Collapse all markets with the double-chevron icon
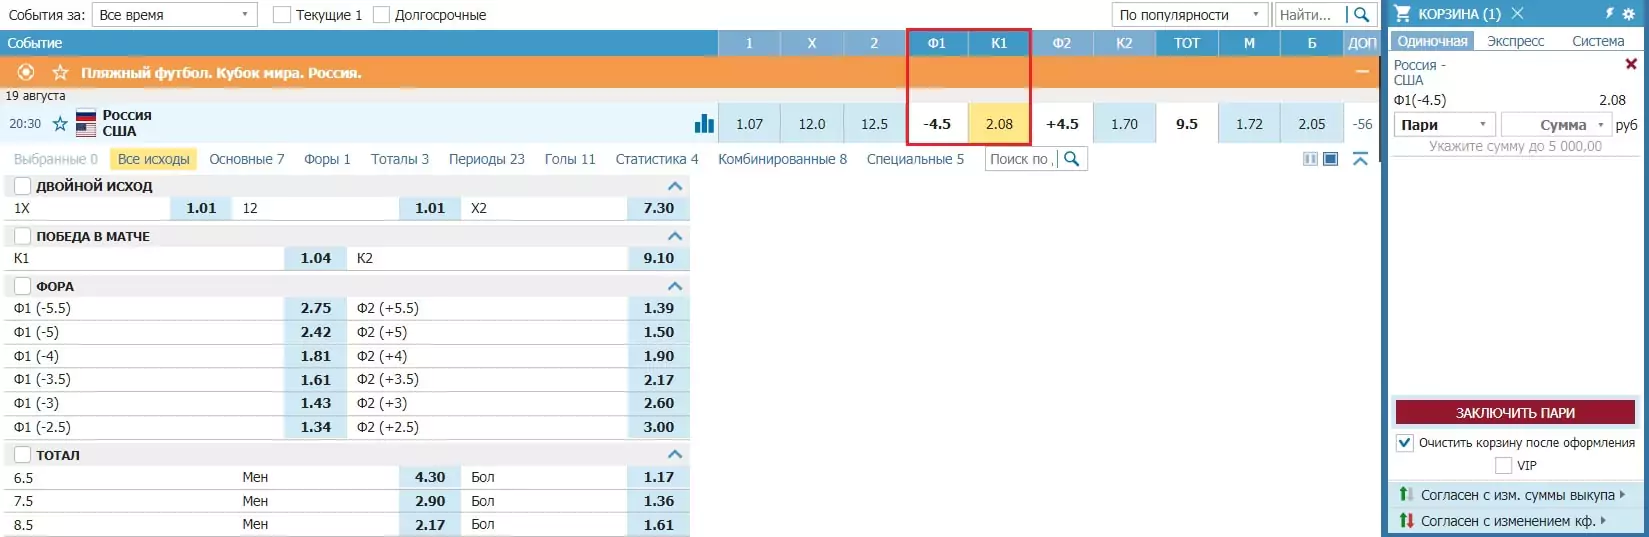1649x537 pixels. point(1360,159)
